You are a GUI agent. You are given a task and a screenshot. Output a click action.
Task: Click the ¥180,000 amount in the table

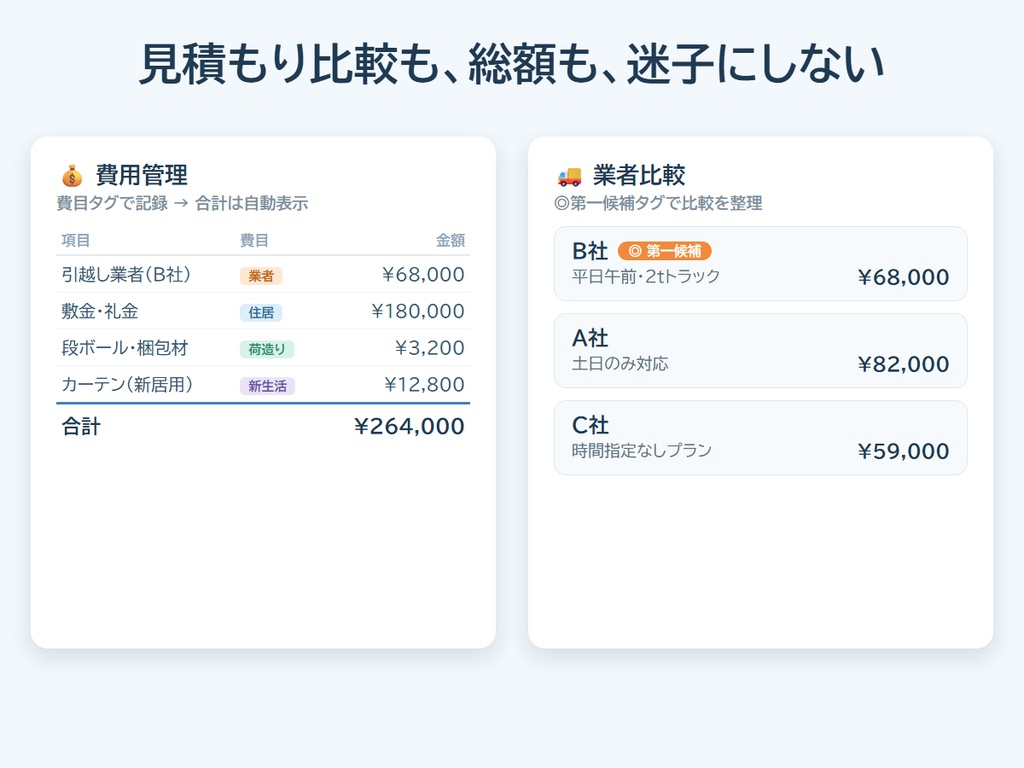(x=418, y=311)
